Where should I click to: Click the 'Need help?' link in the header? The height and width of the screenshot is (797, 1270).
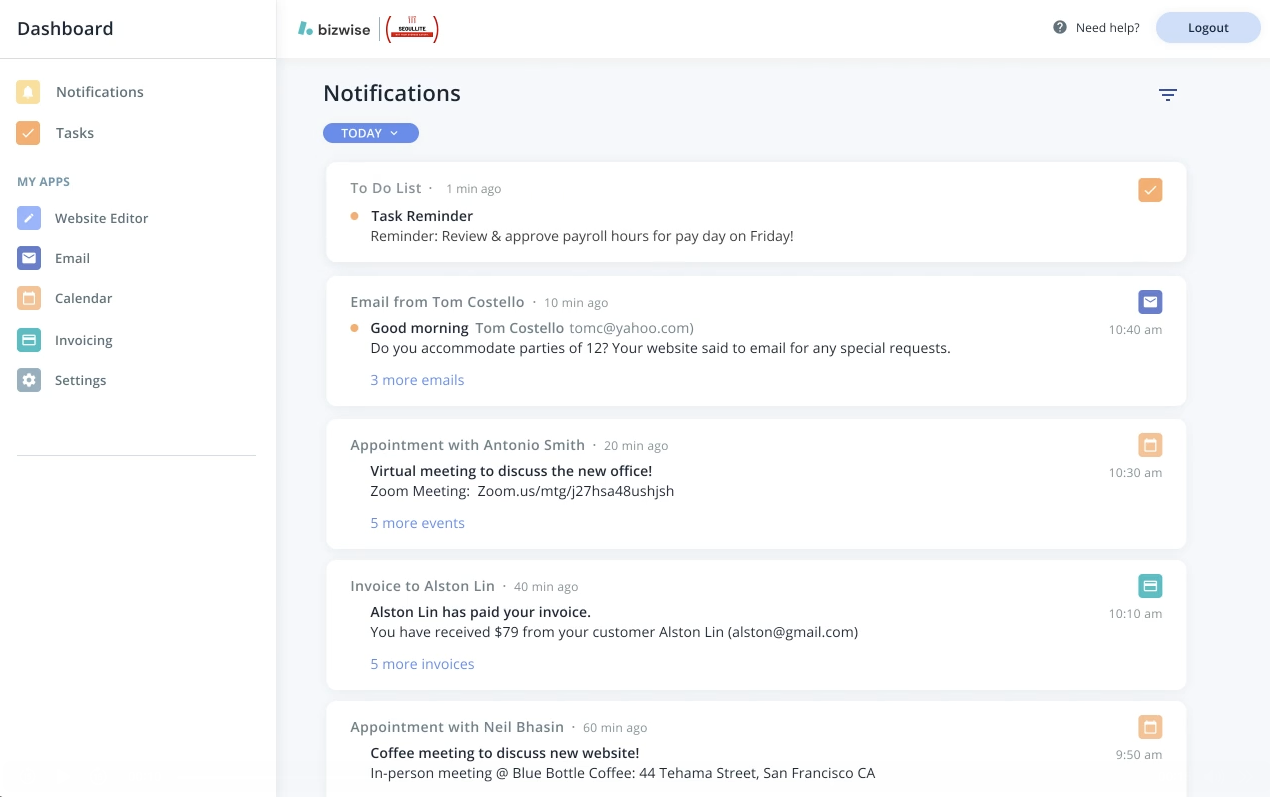coord(1106,27)
